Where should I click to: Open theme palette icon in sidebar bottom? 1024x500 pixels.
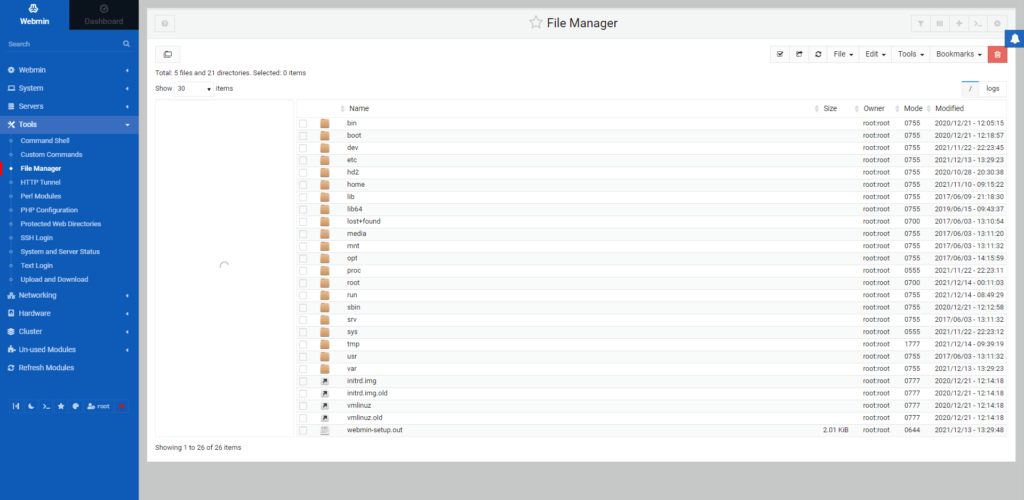(76, 406)
